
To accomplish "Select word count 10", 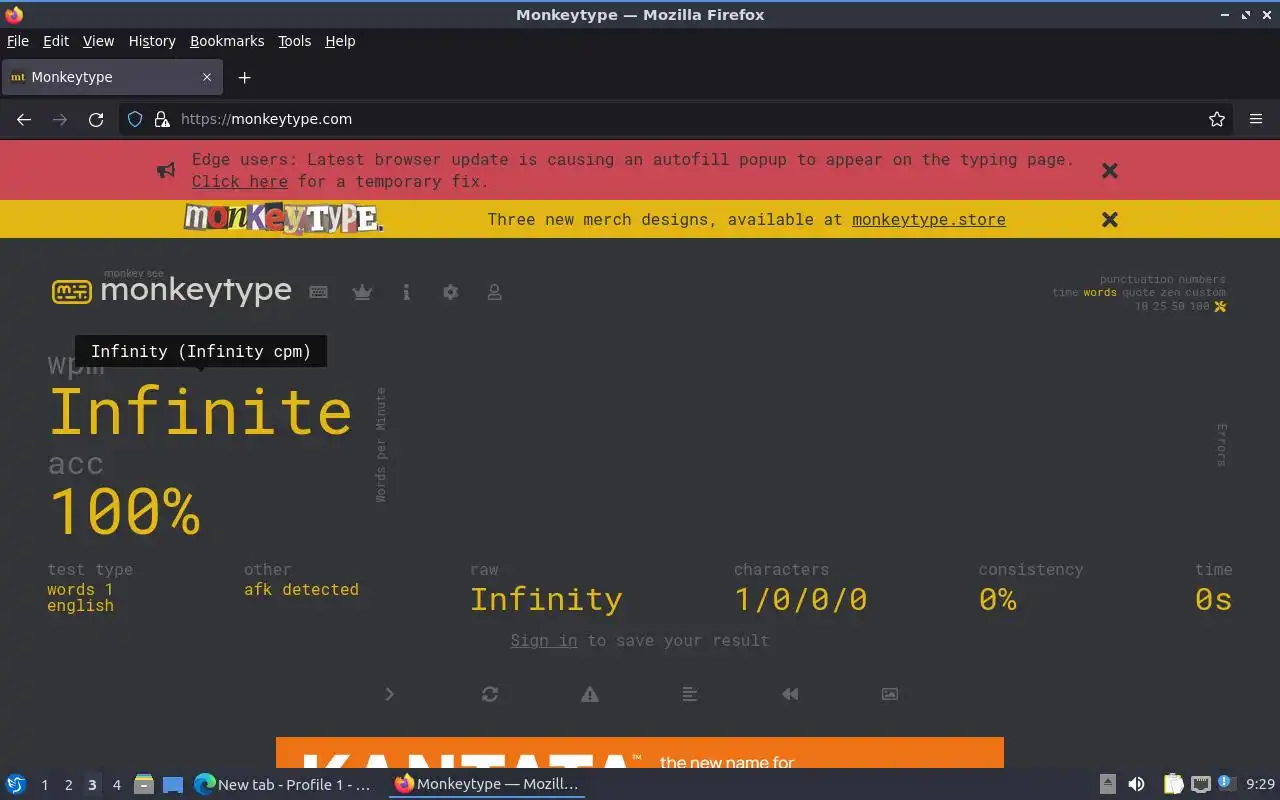I will point(1141,306).
